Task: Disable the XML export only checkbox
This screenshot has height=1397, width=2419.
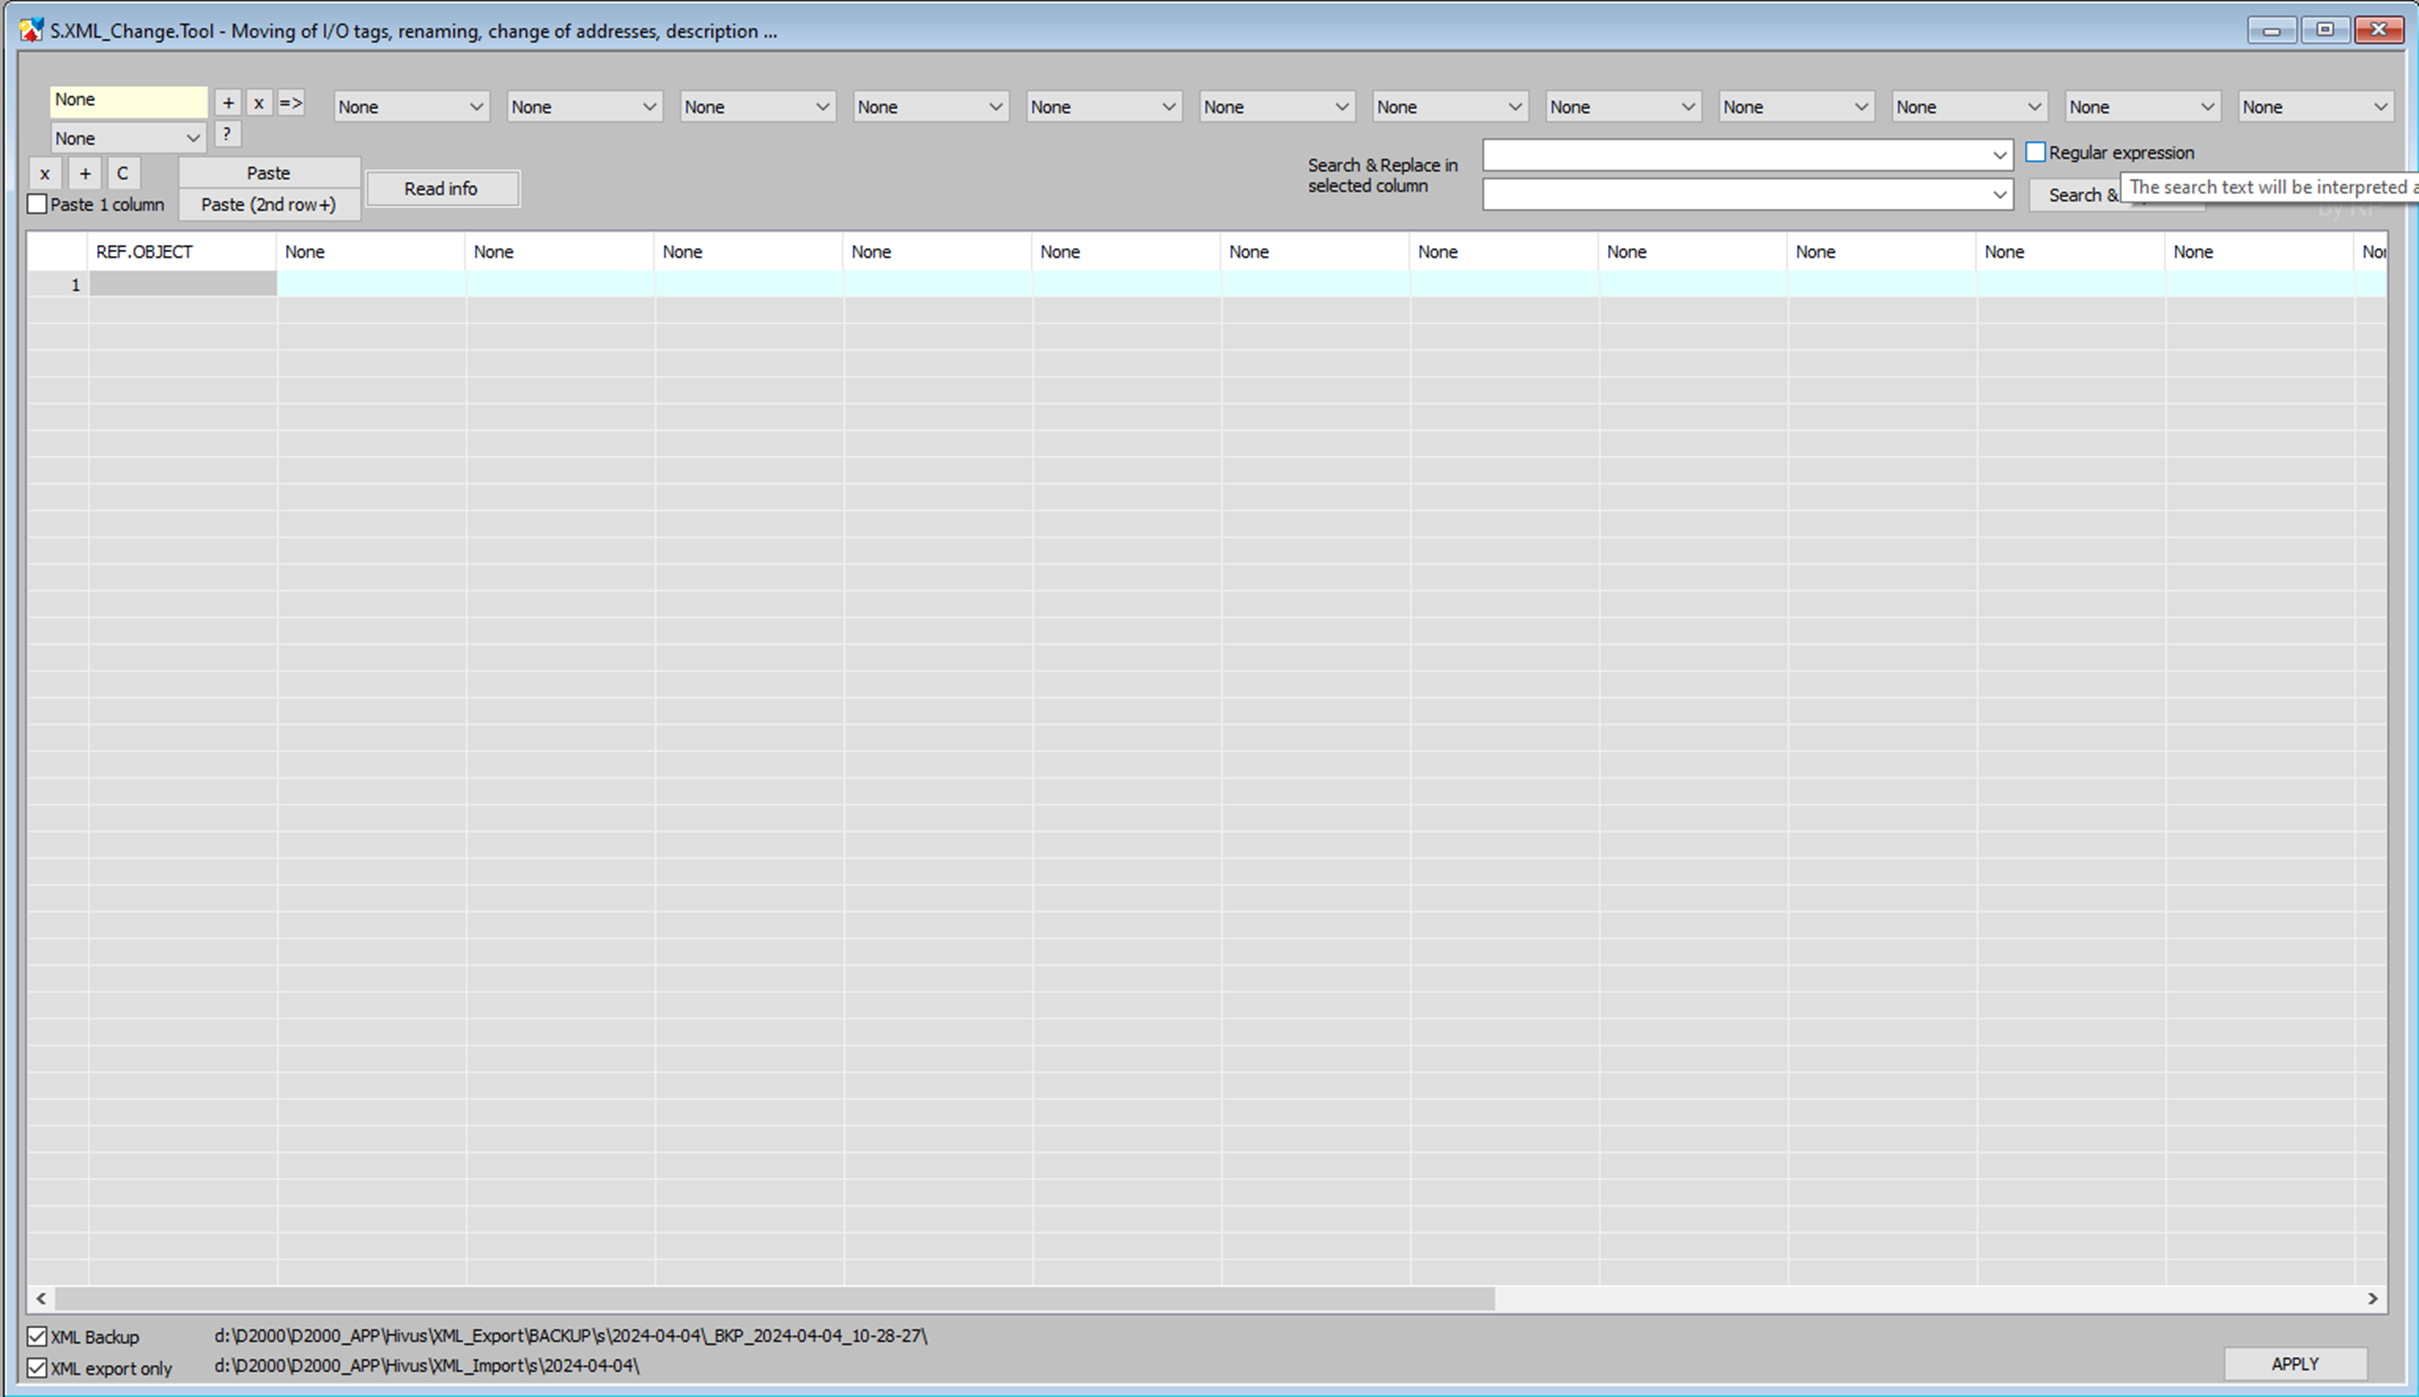Action: coord(37,1367)
